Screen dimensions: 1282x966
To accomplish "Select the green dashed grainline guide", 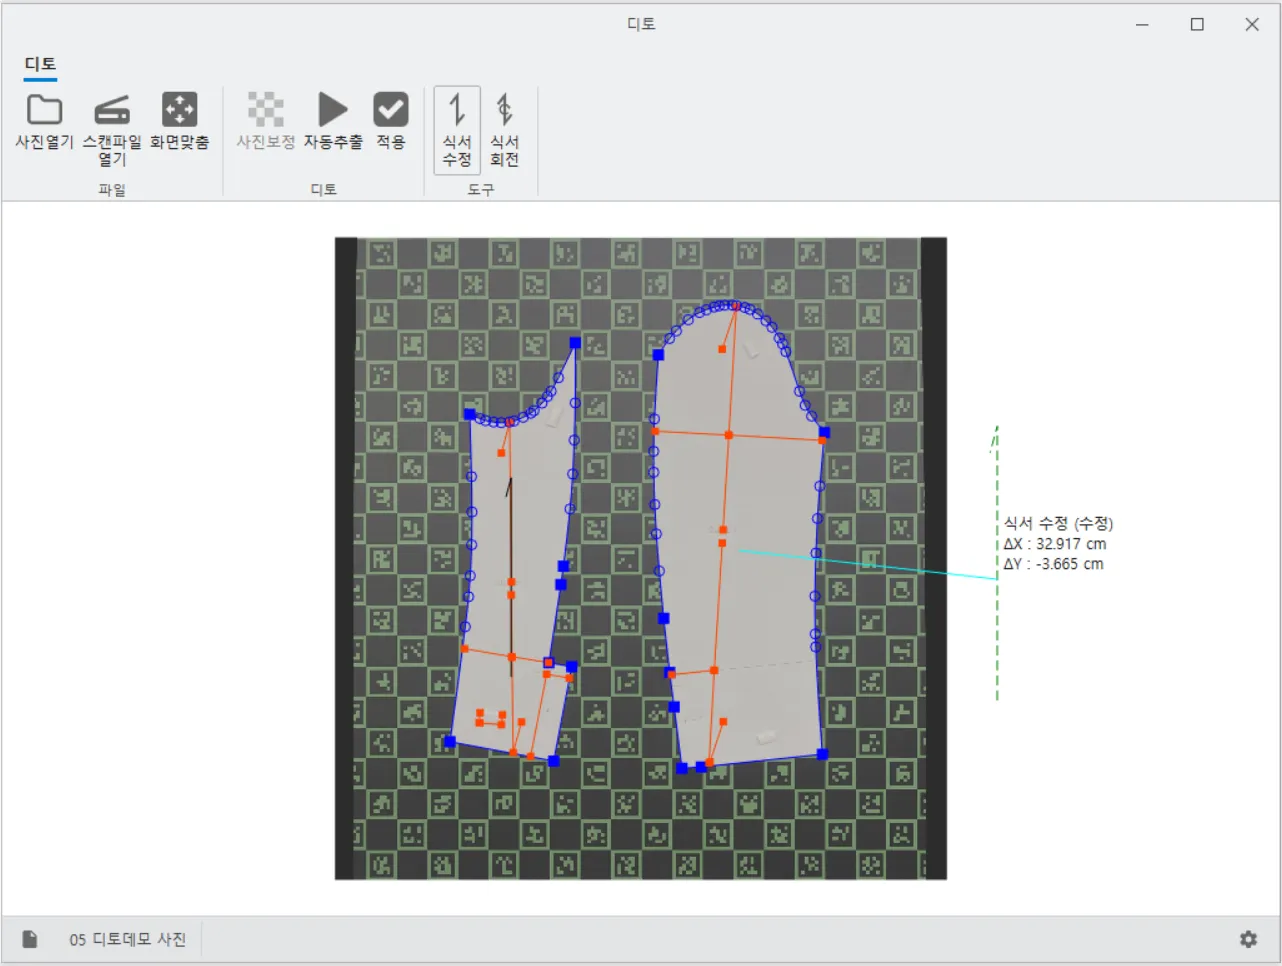I will pyautogui.click(x=997, y=620).
